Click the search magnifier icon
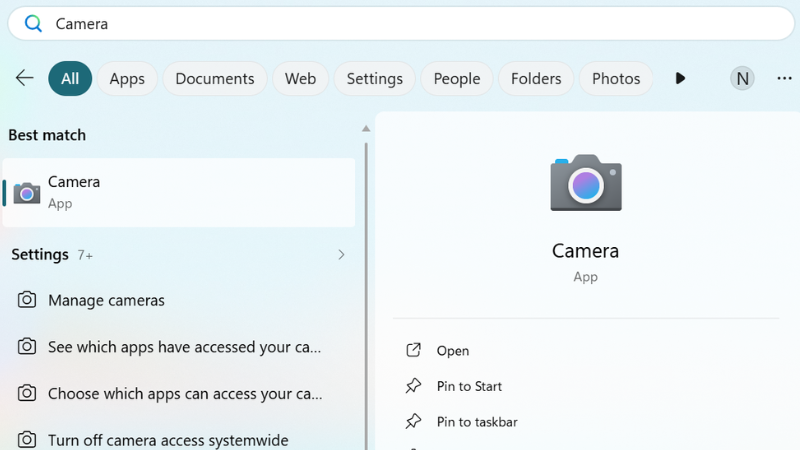 click(x=33, y=23)
